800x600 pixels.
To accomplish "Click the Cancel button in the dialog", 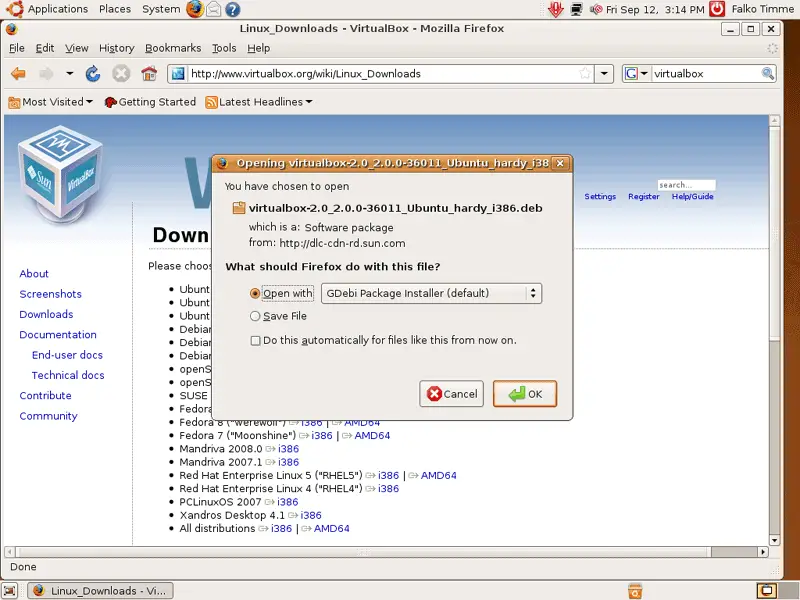I will [452, 394].
